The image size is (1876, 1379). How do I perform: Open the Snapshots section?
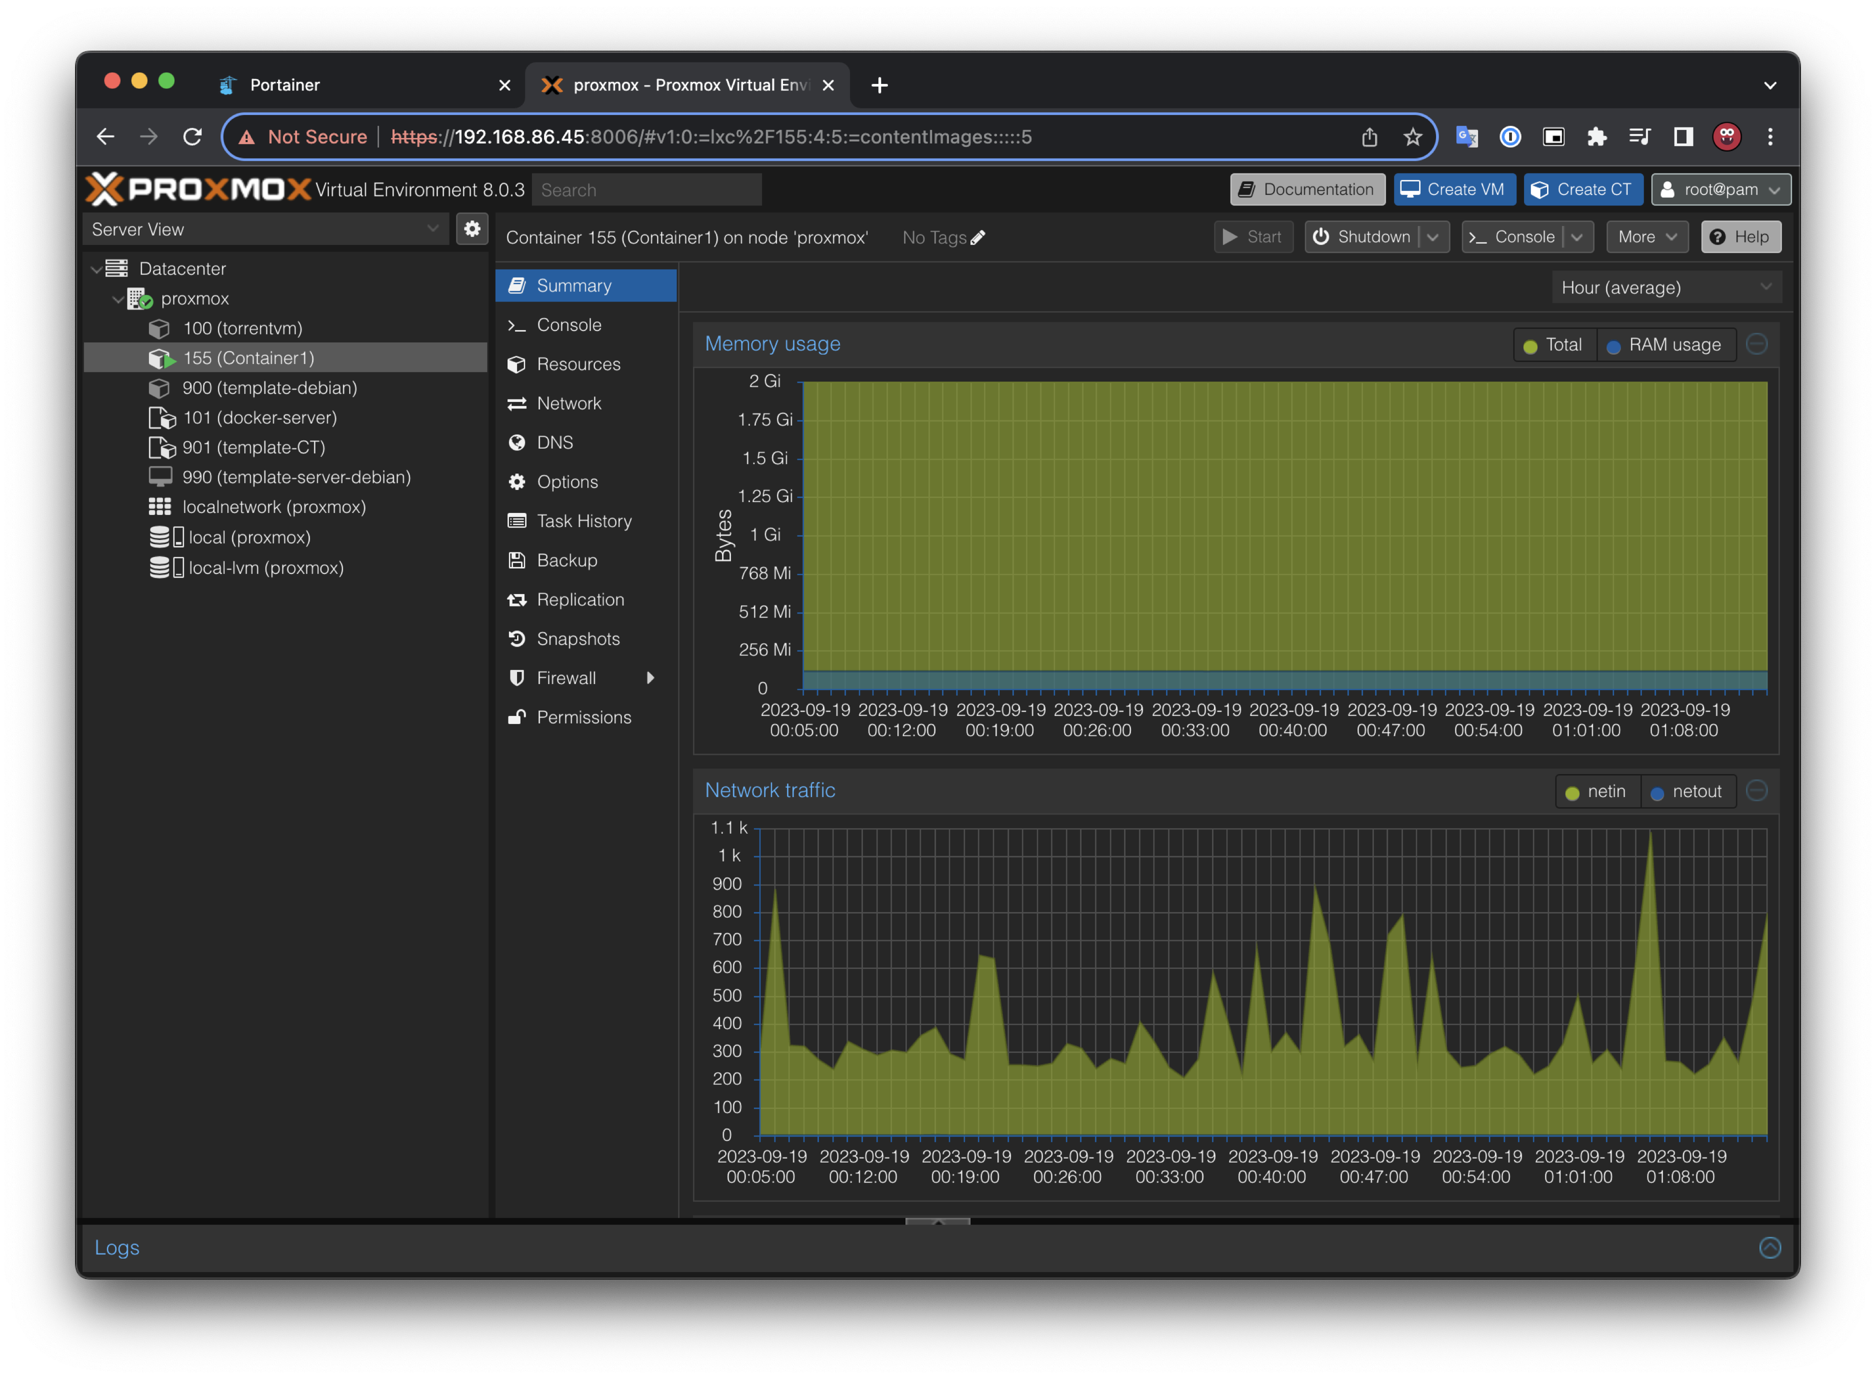click(x=578, y=639)
